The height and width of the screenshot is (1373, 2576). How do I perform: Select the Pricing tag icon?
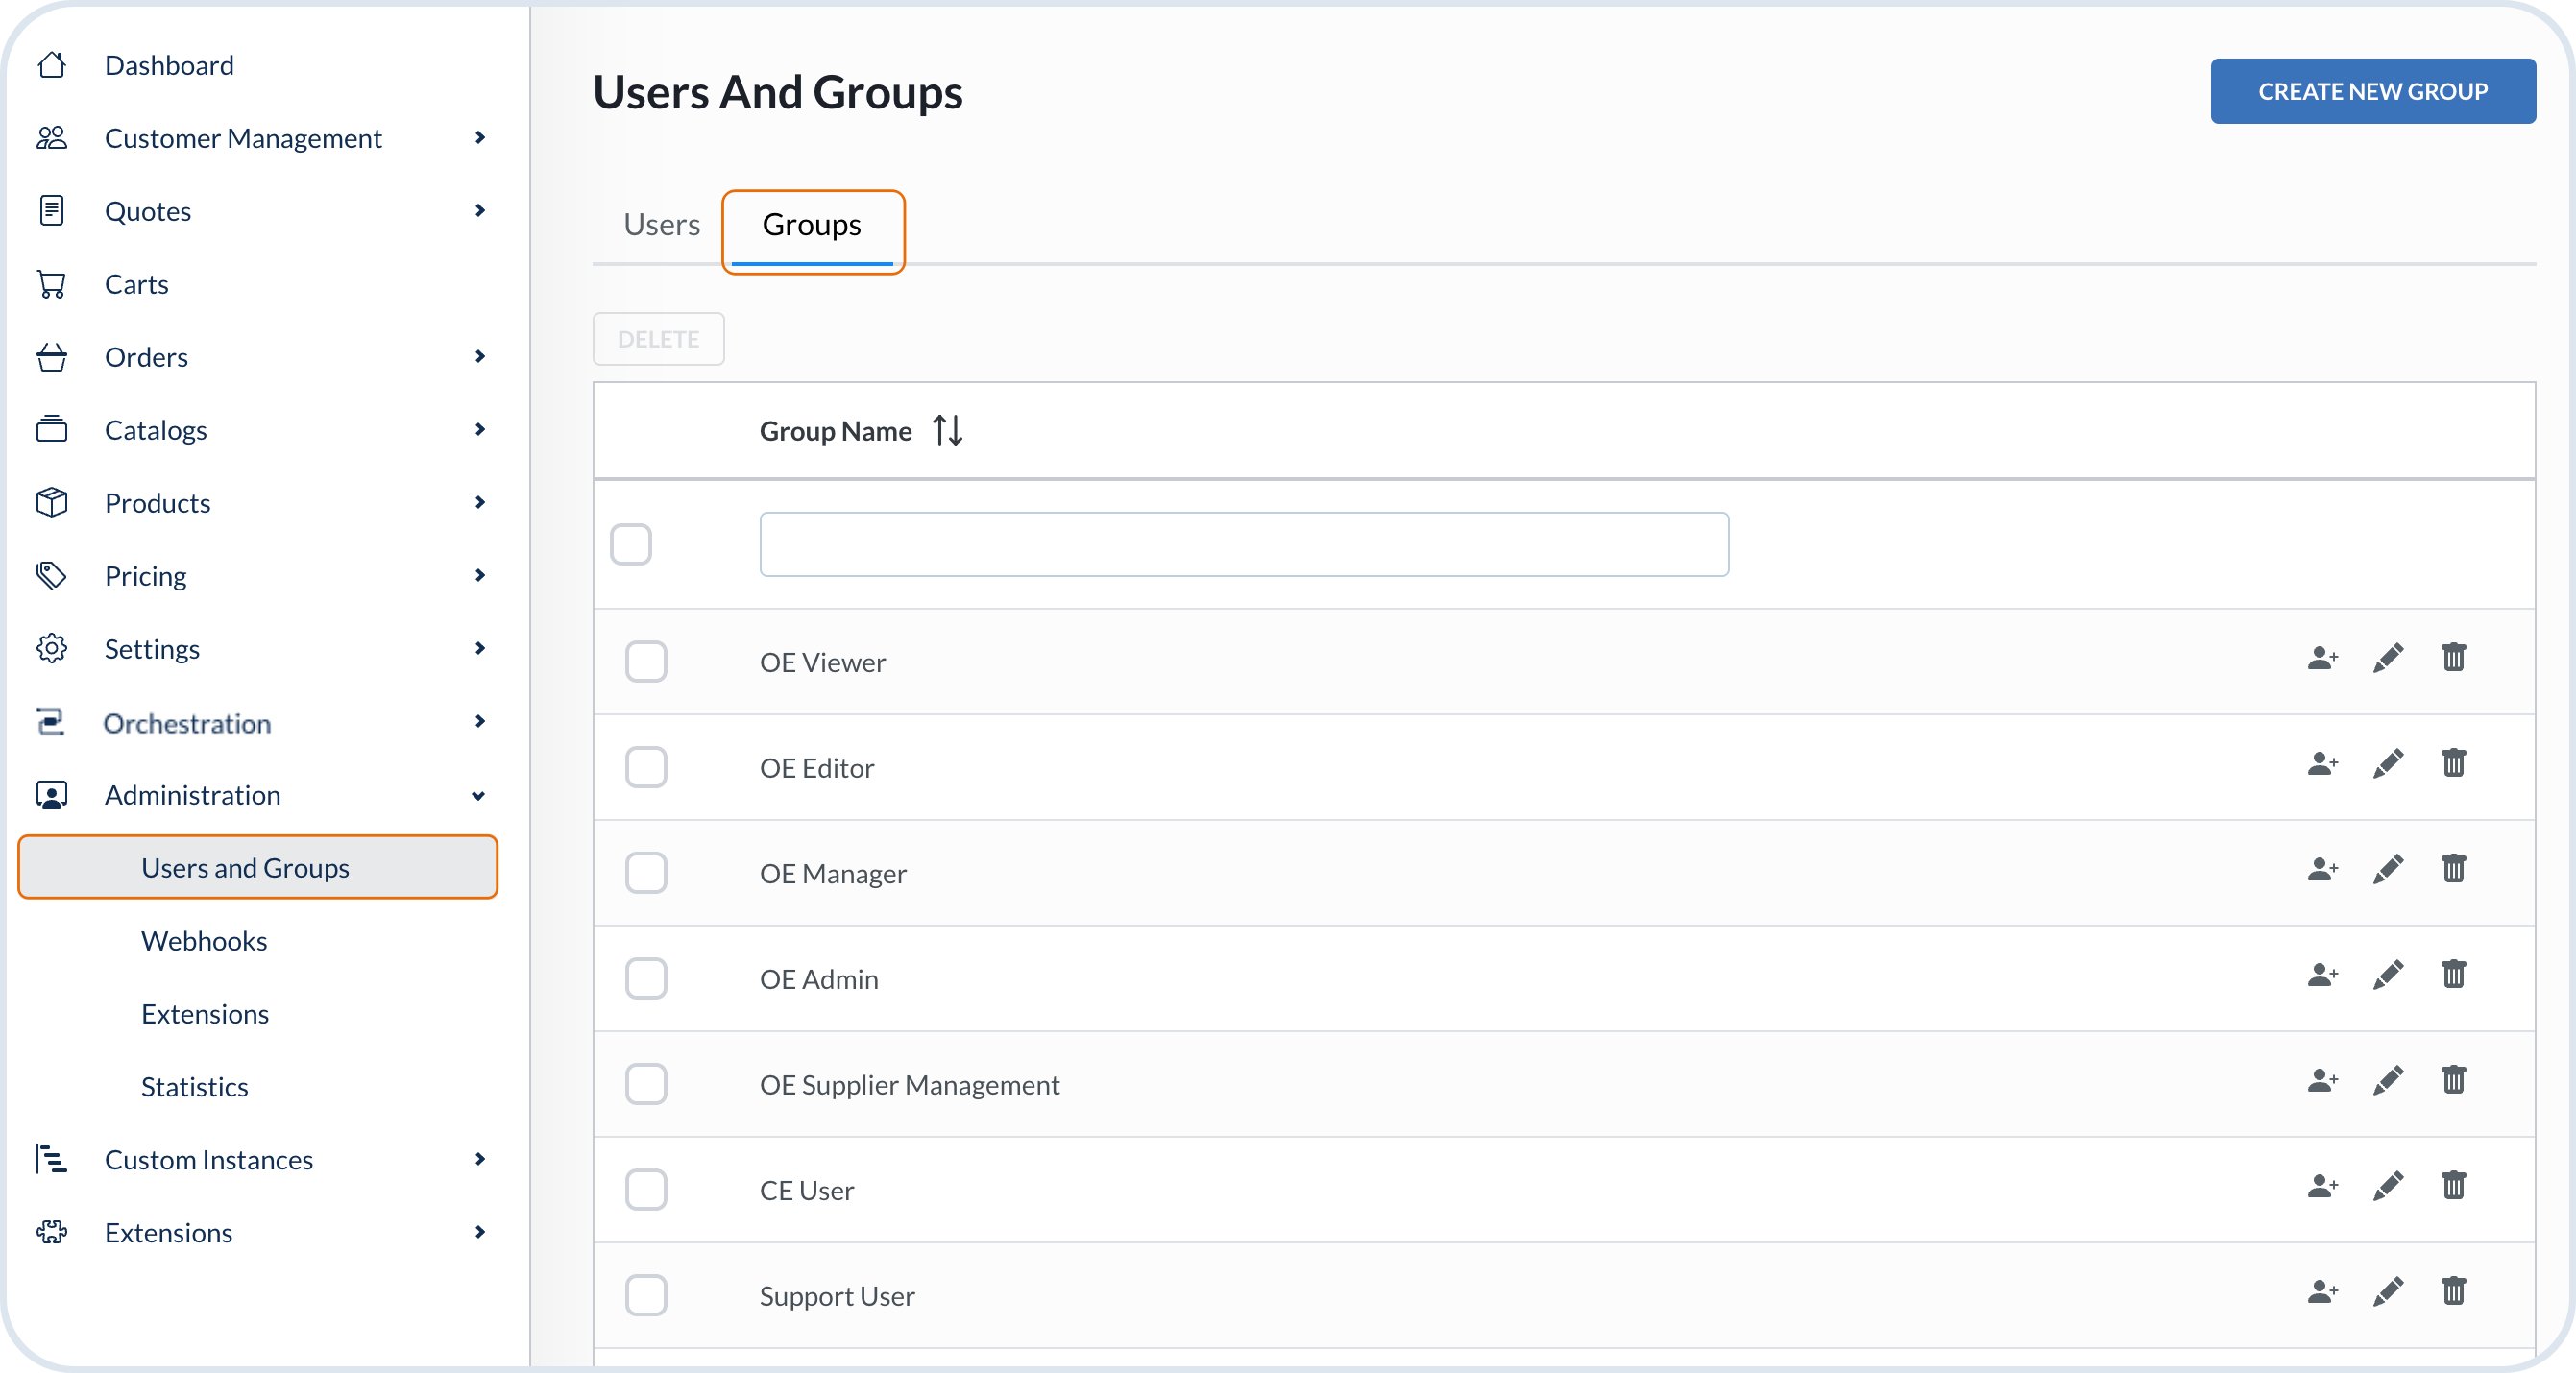52,575
